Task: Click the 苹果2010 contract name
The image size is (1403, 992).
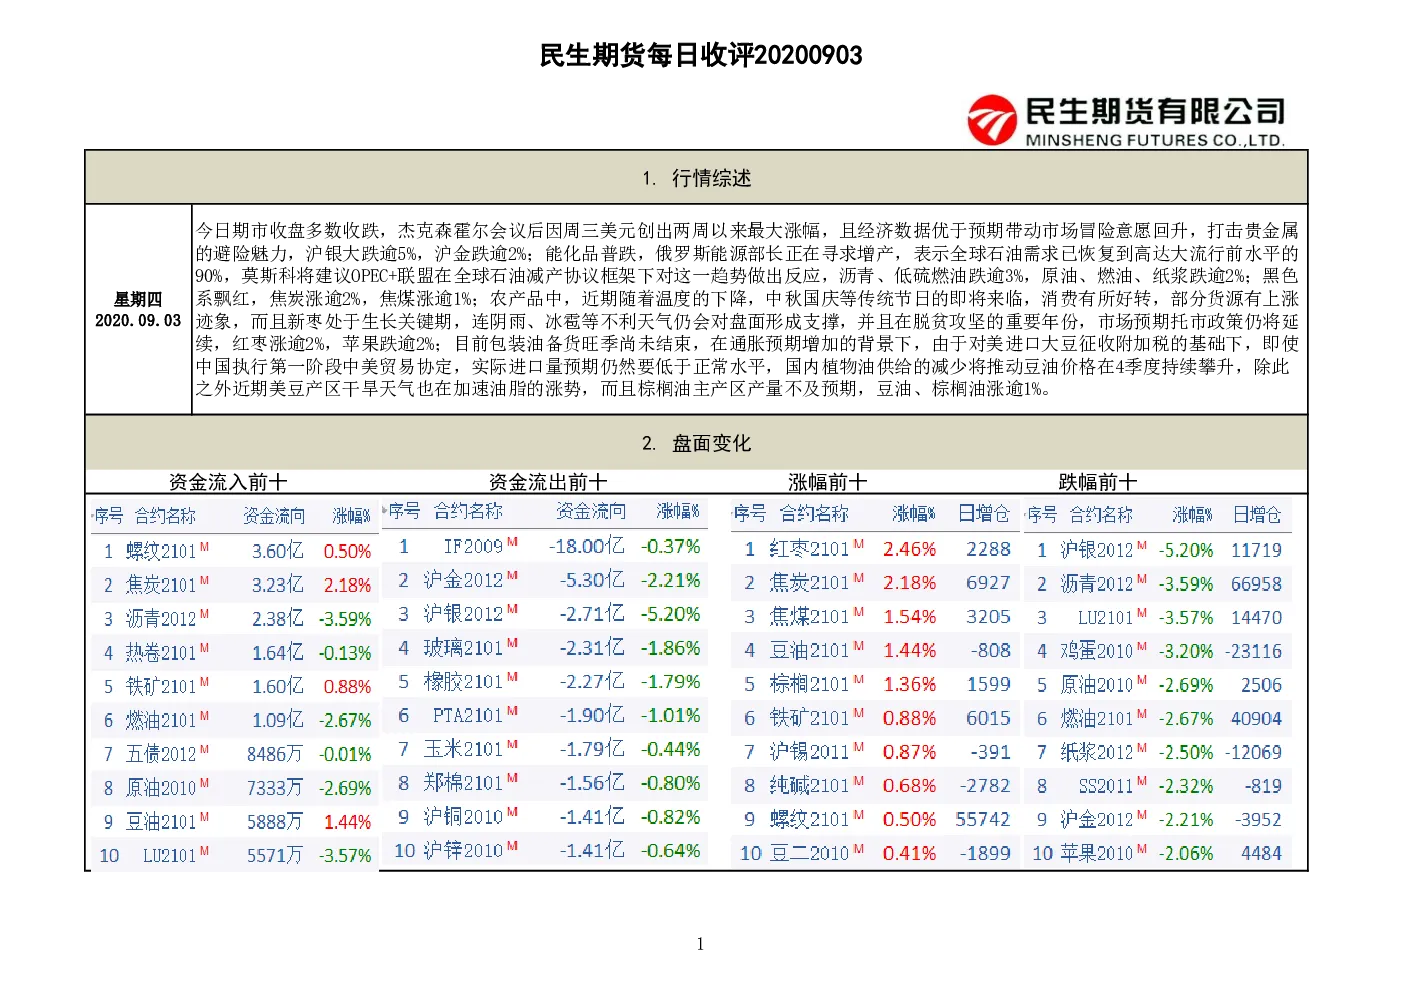Action: click(x=1097, y=854)
